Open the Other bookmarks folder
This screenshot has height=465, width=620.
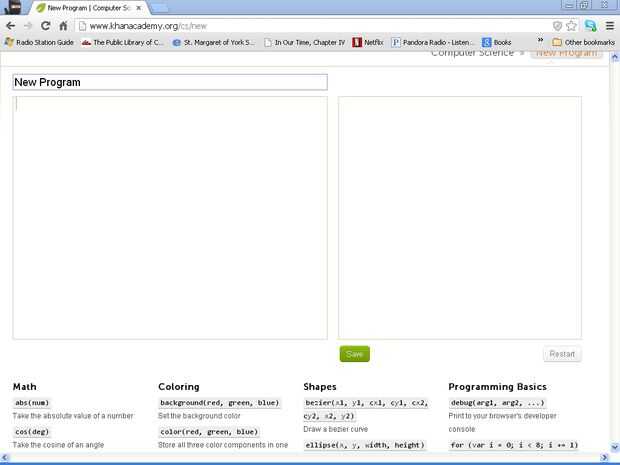pyautogui.click(x=584, y=42)
